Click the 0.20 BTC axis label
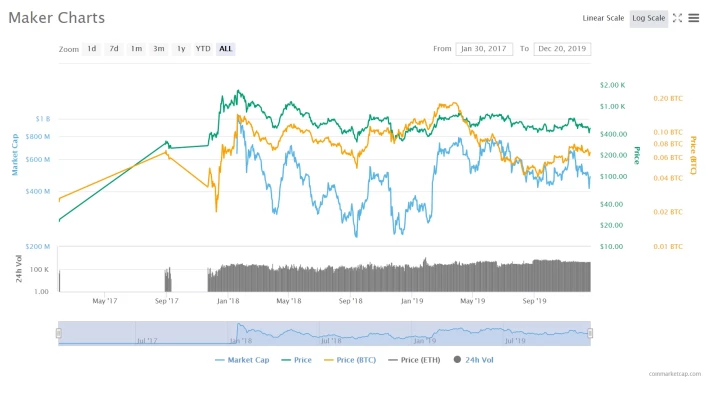 (x=668, y=99)
